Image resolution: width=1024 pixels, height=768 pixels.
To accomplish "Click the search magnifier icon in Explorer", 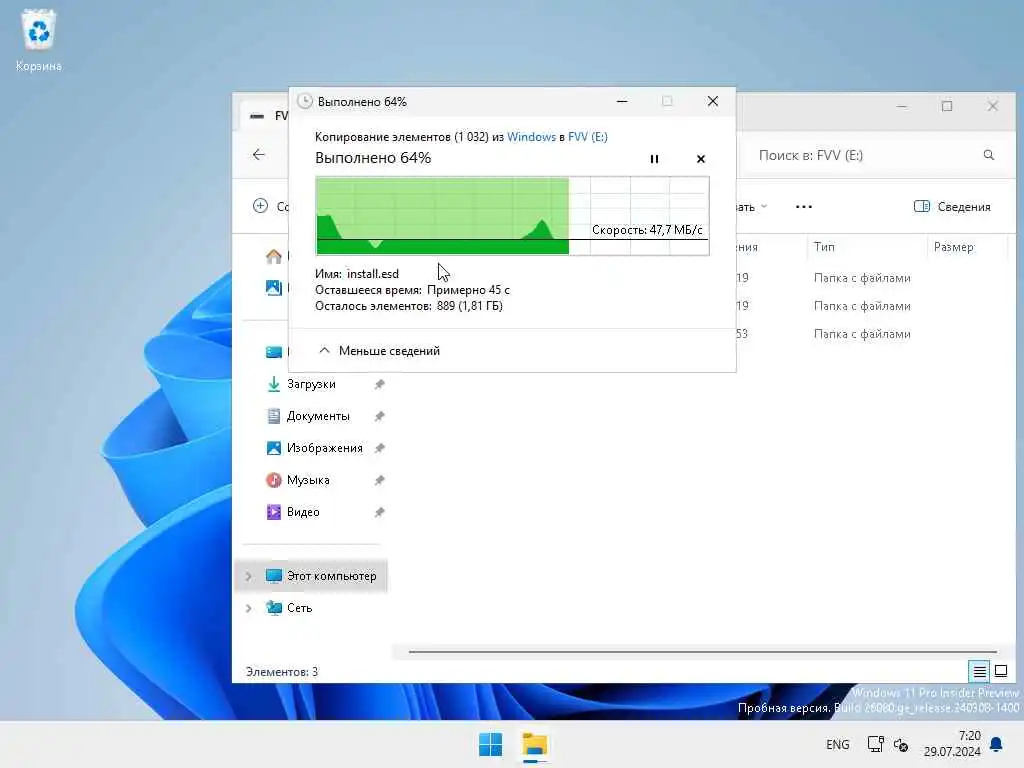I will 989,155.
